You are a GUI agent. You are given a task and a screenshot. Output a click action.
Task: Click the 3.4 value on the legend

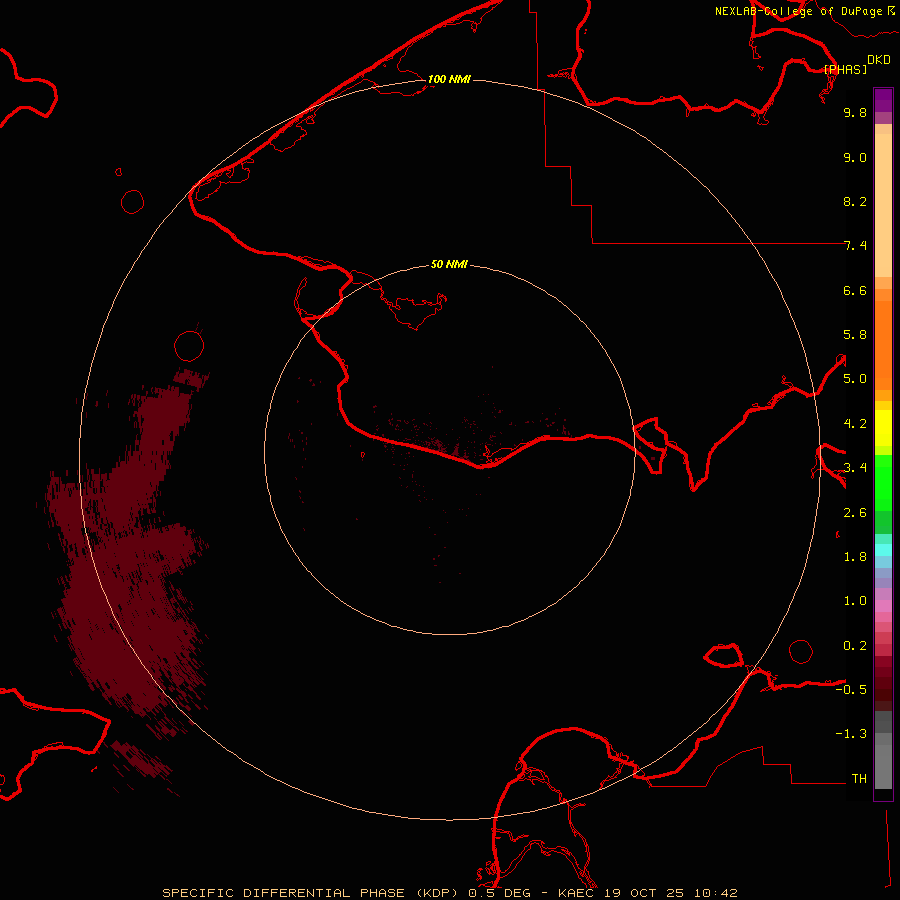(x=854, y=467)
